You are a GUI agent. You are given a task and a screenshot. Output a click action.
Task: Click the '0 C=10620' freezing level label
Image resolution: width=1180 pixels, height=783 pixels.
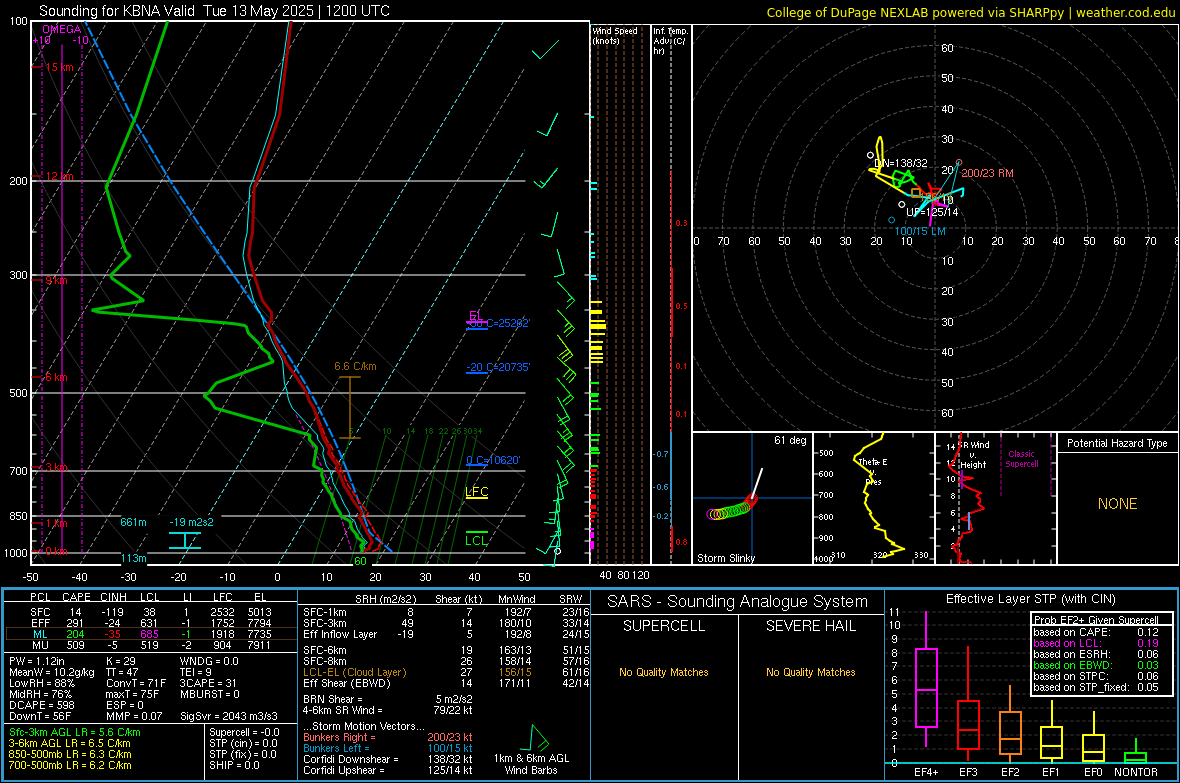(493, 460)
